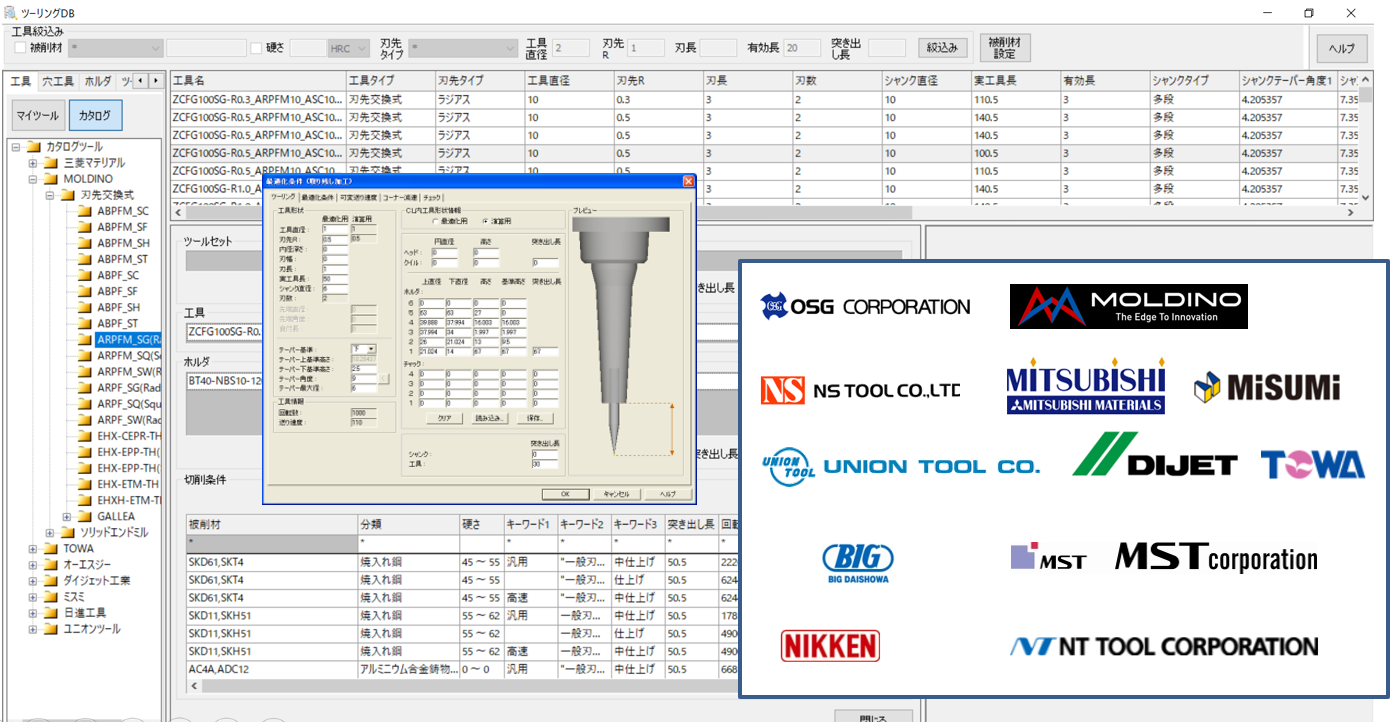Switch to the ホルダ tab
Viewport: 1394px width, 722px height.
98,80
